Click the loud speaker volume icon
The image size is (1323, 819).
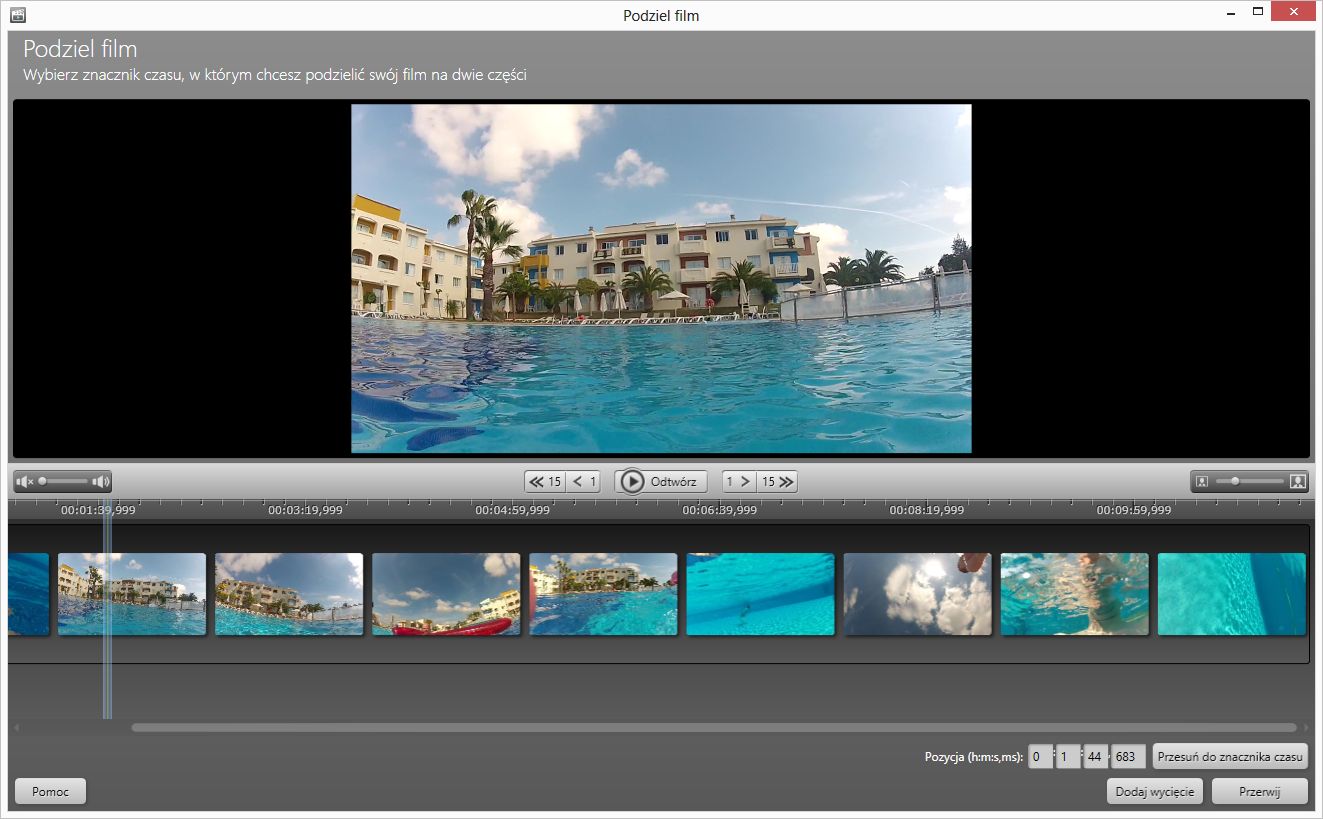(100, 482)
